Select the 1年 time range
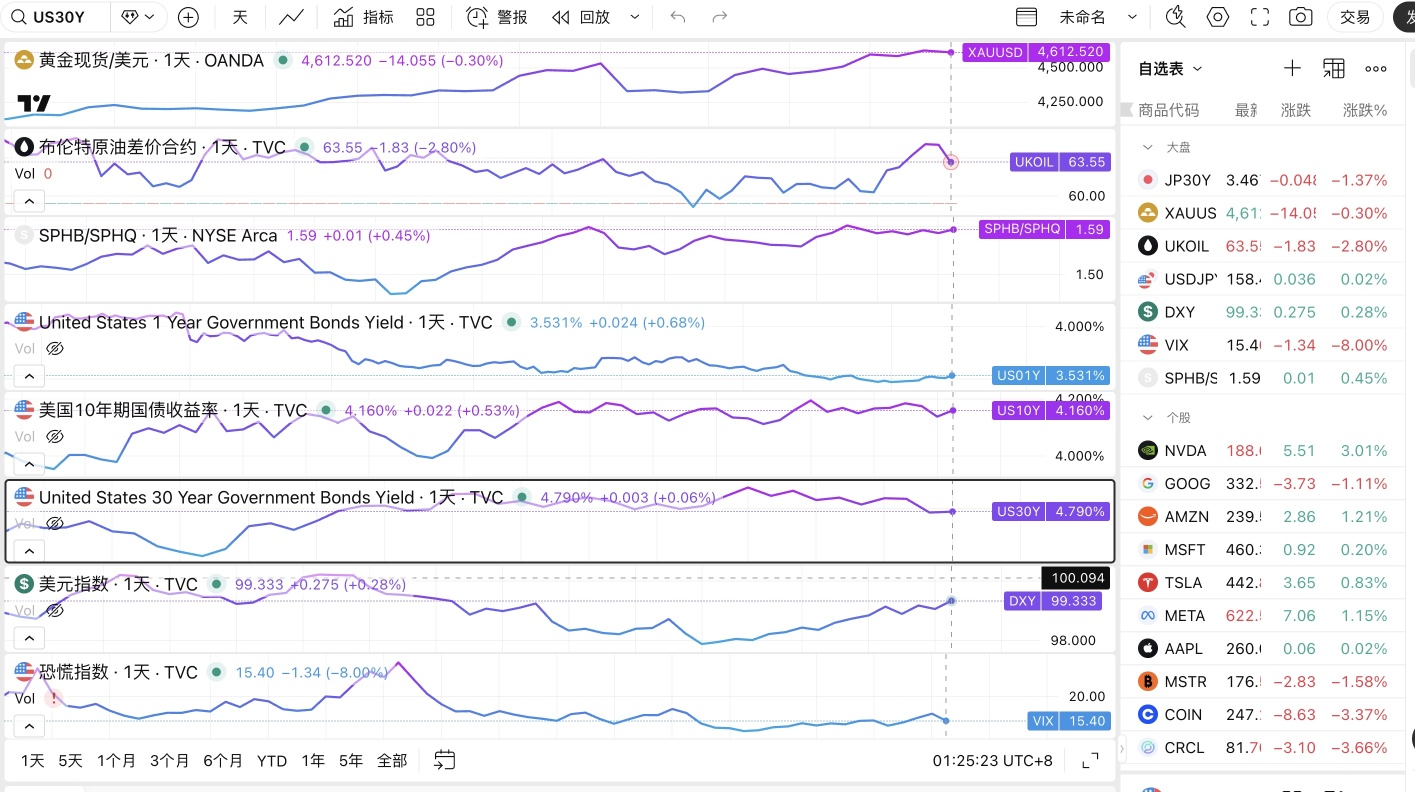The image size is (1415, 792). [313, 761]
